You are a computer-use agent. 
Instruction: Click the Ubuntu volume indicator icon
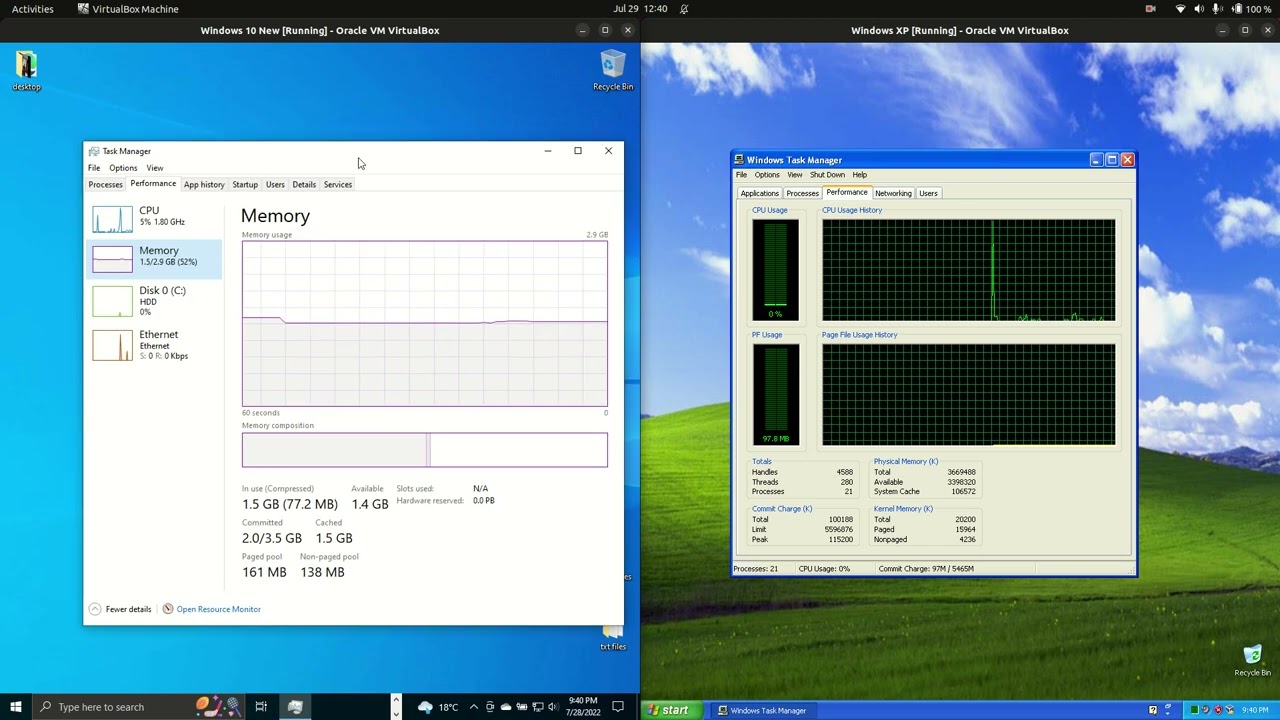[x=1199, y=9]
